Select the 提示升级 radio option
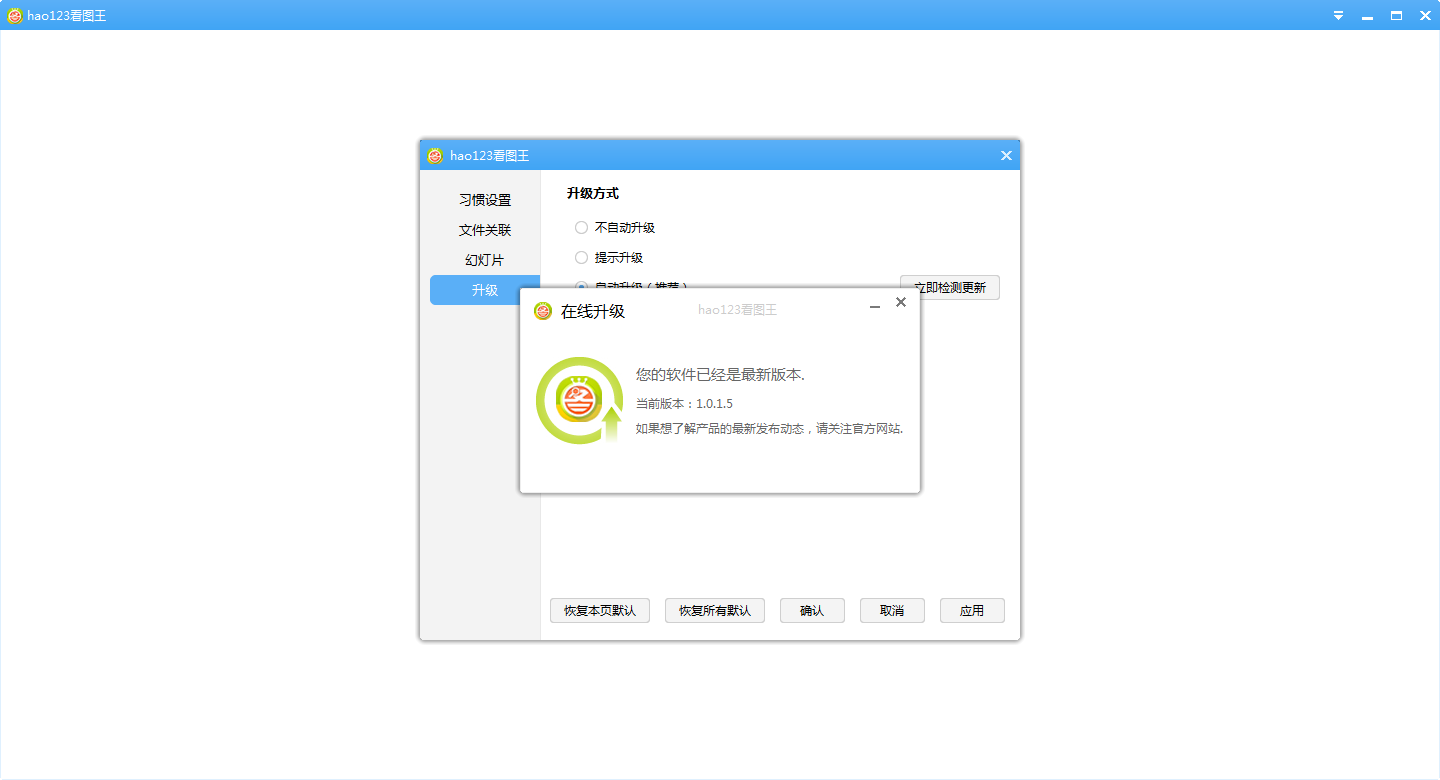 tap(581, 257)
